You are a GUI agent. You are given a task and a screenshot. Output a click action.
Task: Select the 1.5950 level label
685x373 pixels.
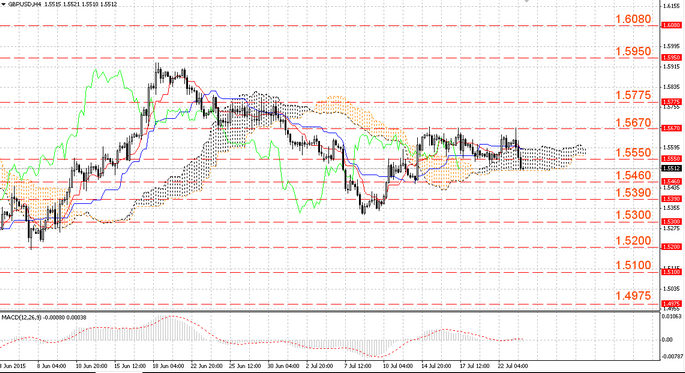[633, 51]
